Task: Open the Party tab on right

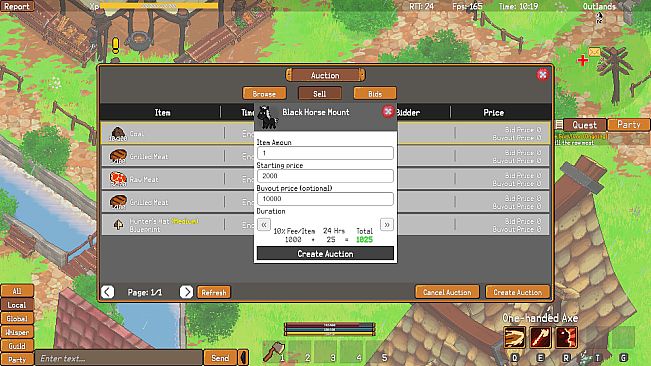Action: tap(629, 124)
